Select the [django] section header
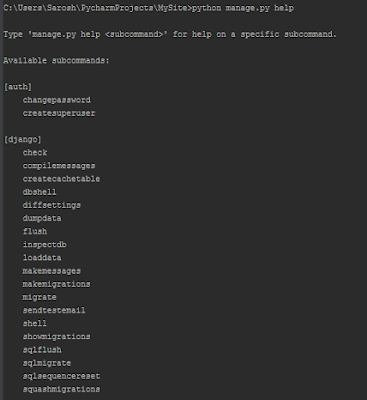The height and width of the screenshot is (400, 367). tap(23, 139)
